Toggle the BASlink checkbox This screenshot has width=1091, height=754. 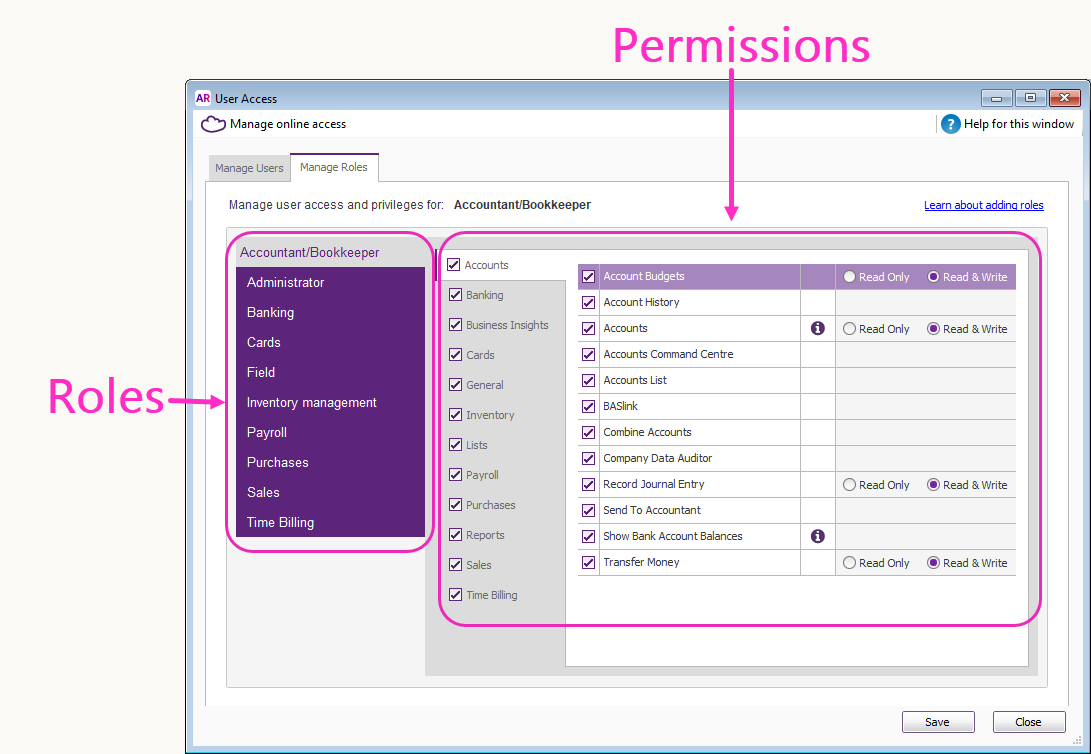(589, 406)
